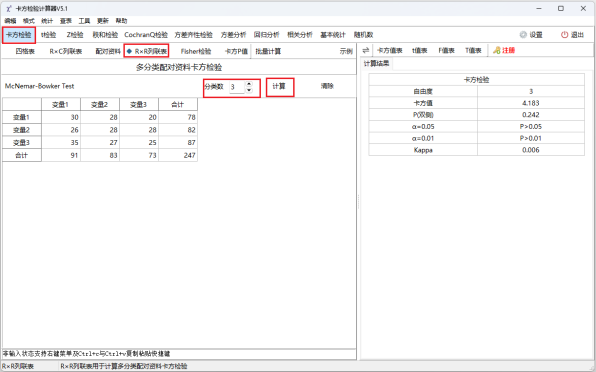Switch to the t检验 tab
Viewport: 596px width, 372px height.
[49, 35]
